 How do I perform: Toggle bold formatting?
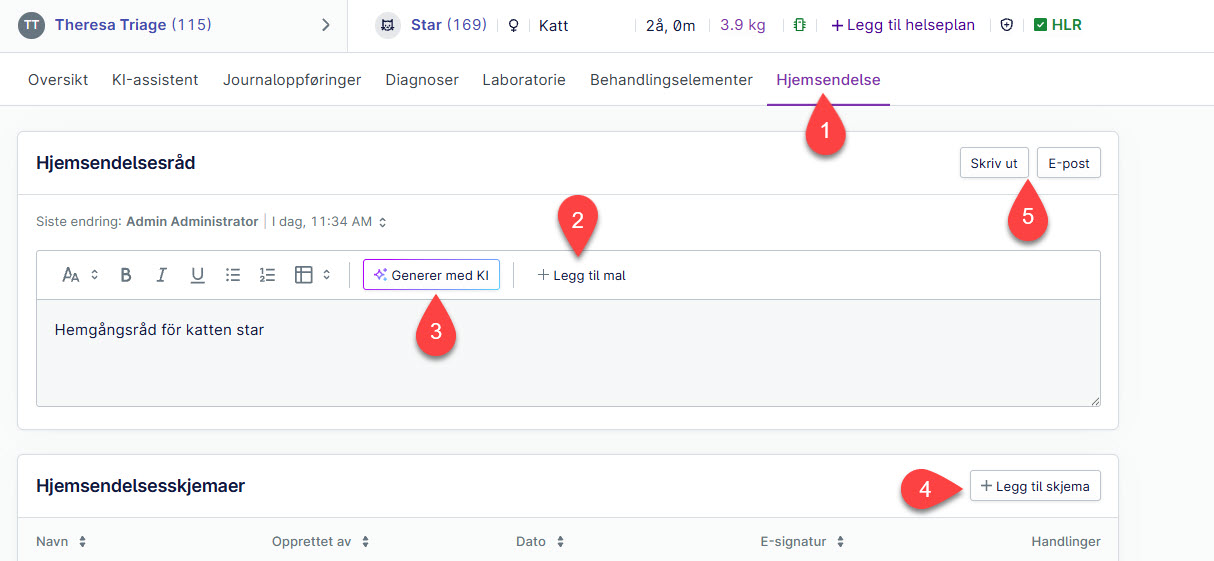126,275
